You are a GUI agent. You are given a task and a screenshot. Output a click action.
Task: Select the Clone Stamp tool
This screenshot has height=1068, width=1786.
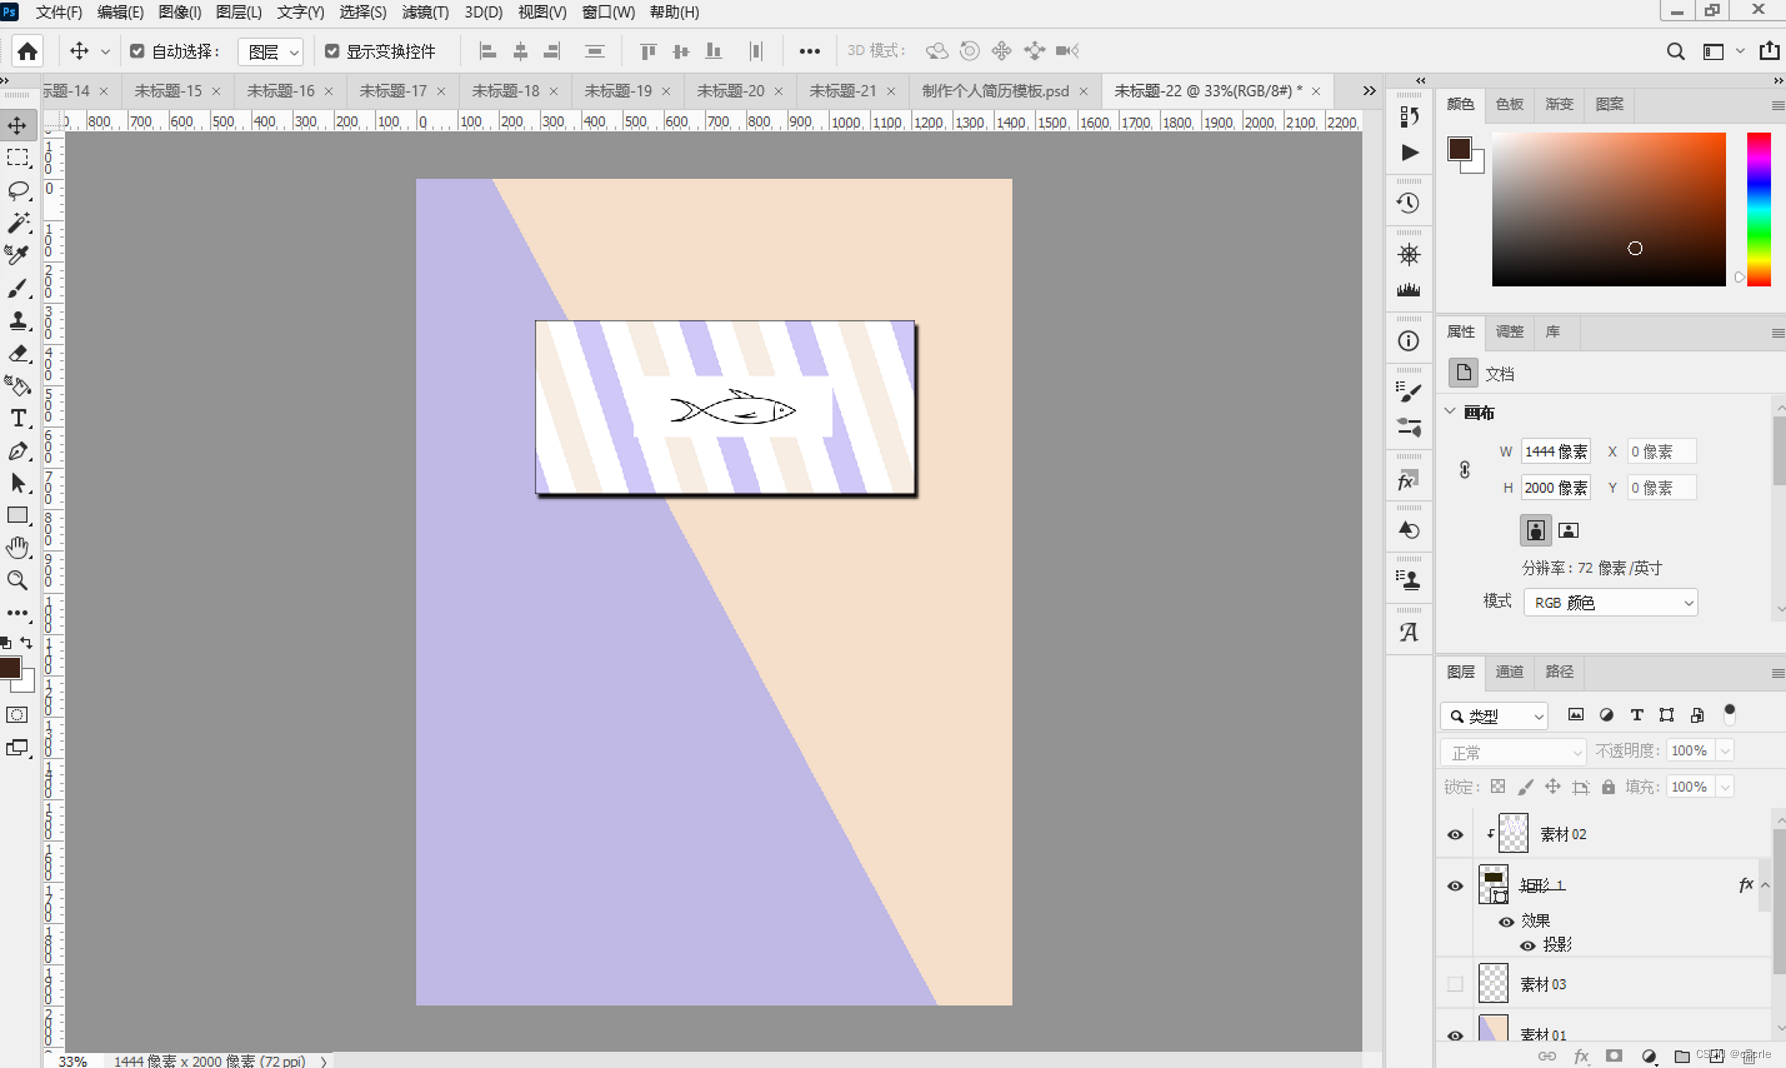[x=18, y=320]
